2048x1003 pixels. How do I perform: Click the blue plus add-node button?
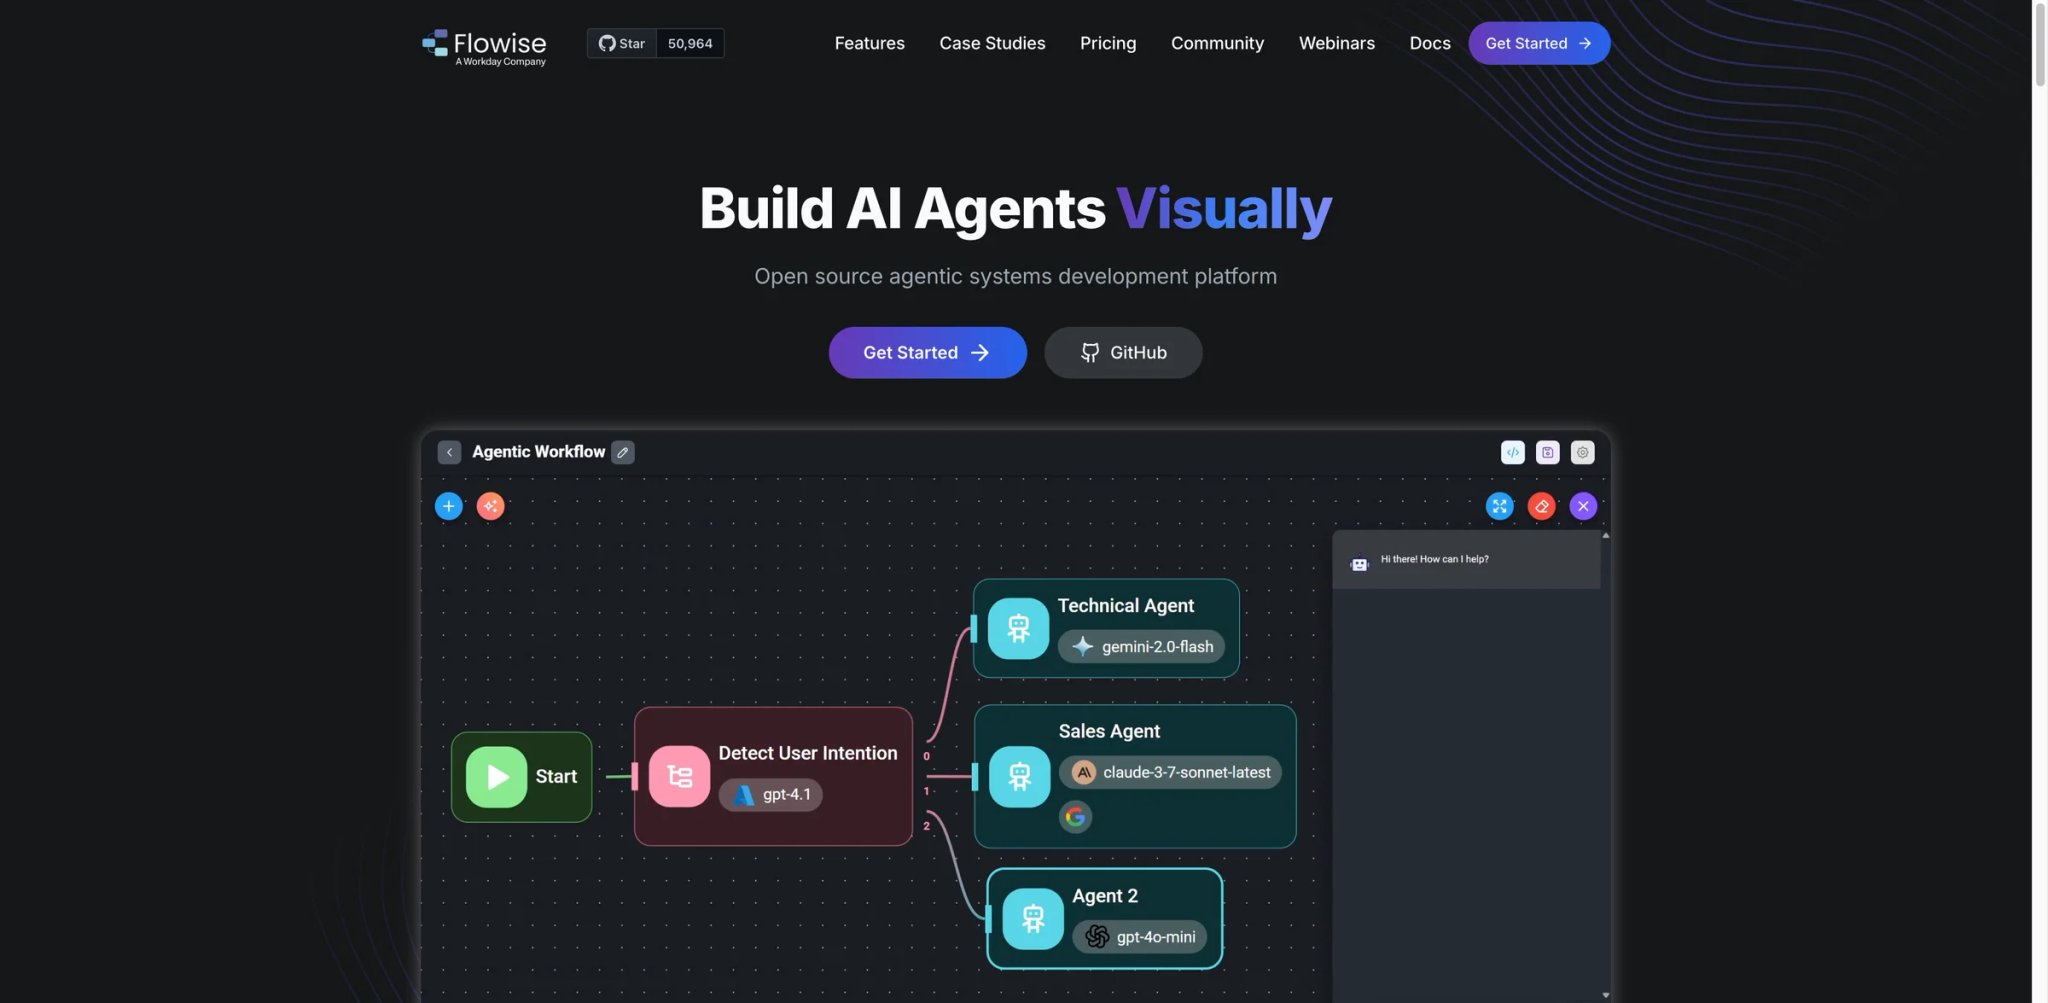pos(449,506)
